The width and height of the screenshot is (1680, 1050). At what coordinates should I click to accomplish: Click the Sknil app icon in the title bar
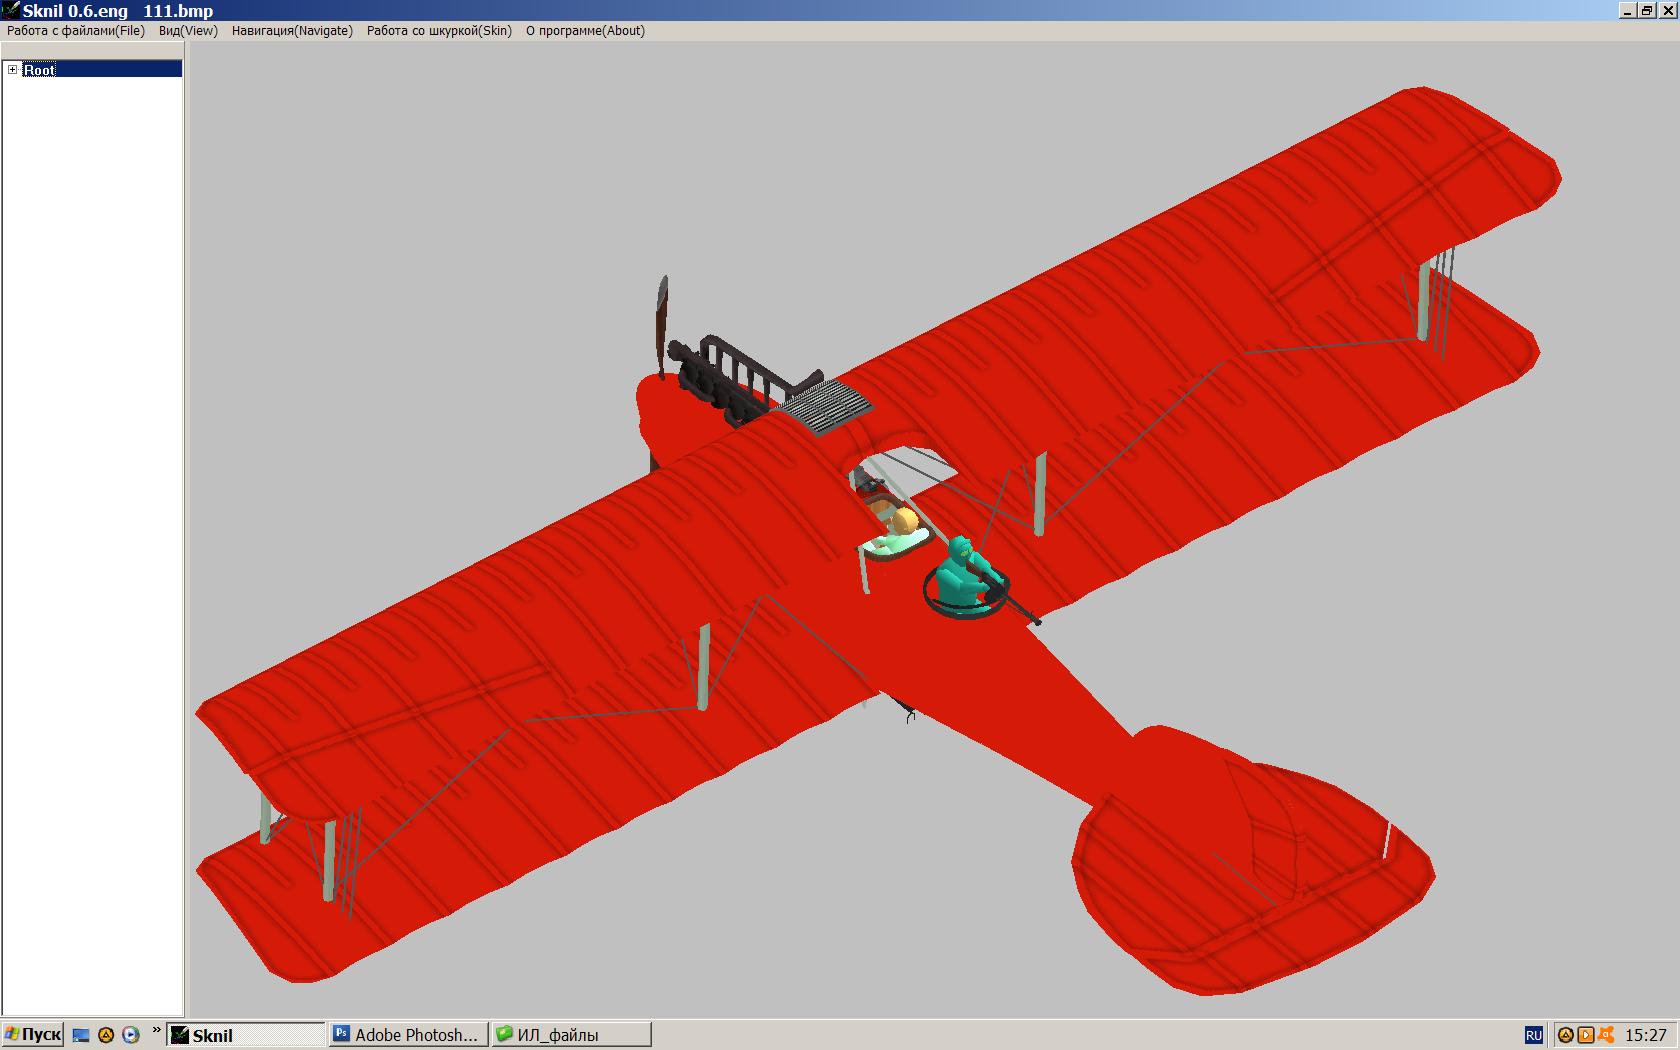11,11
